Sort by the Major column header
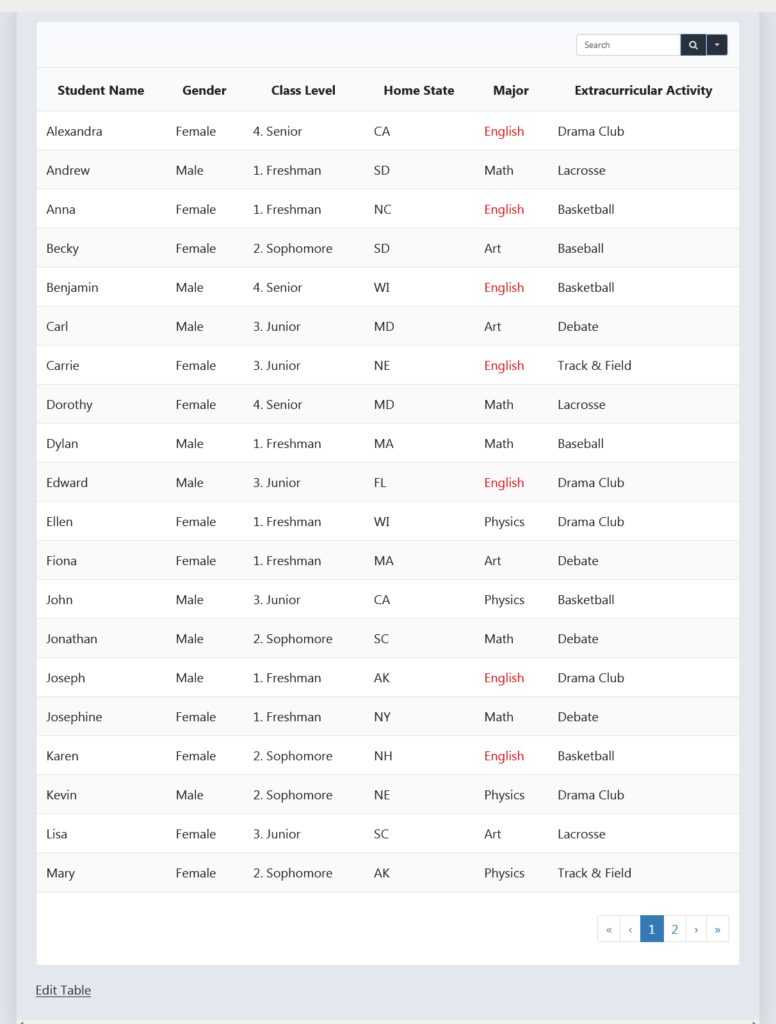 point(510,90)
